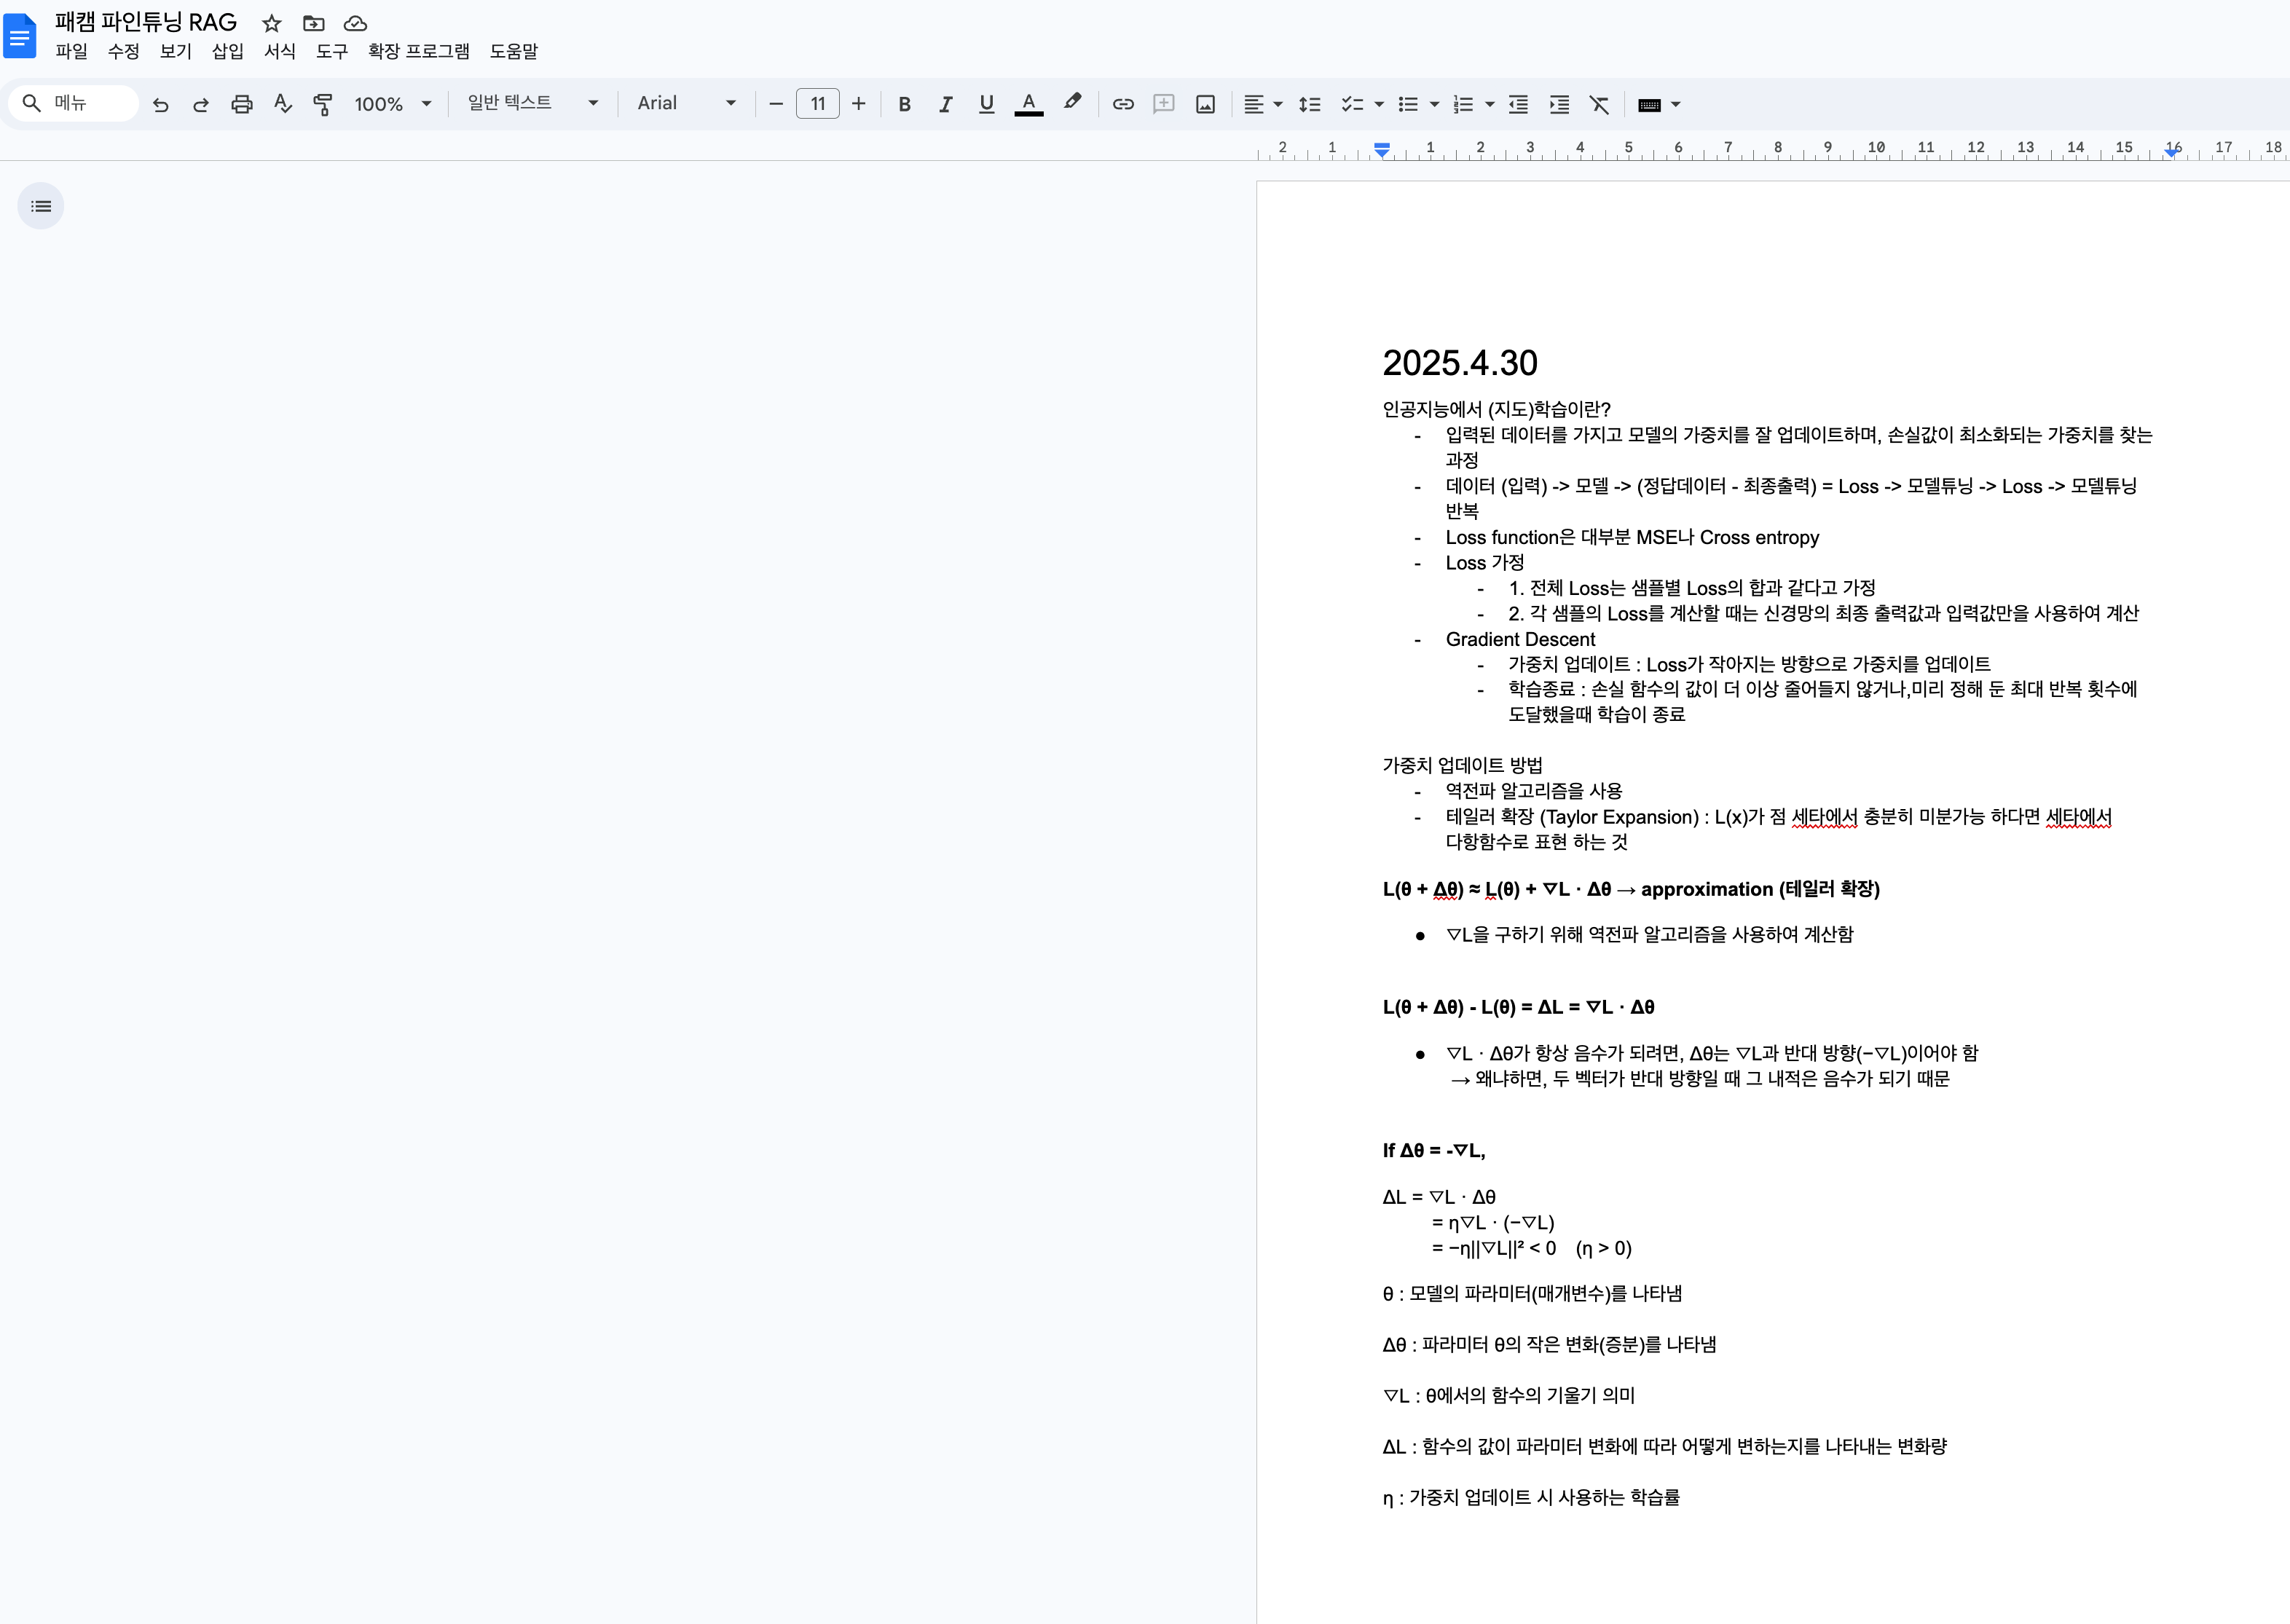
Task: Activate the Paint format roller icon
Action: coord(322,104)
